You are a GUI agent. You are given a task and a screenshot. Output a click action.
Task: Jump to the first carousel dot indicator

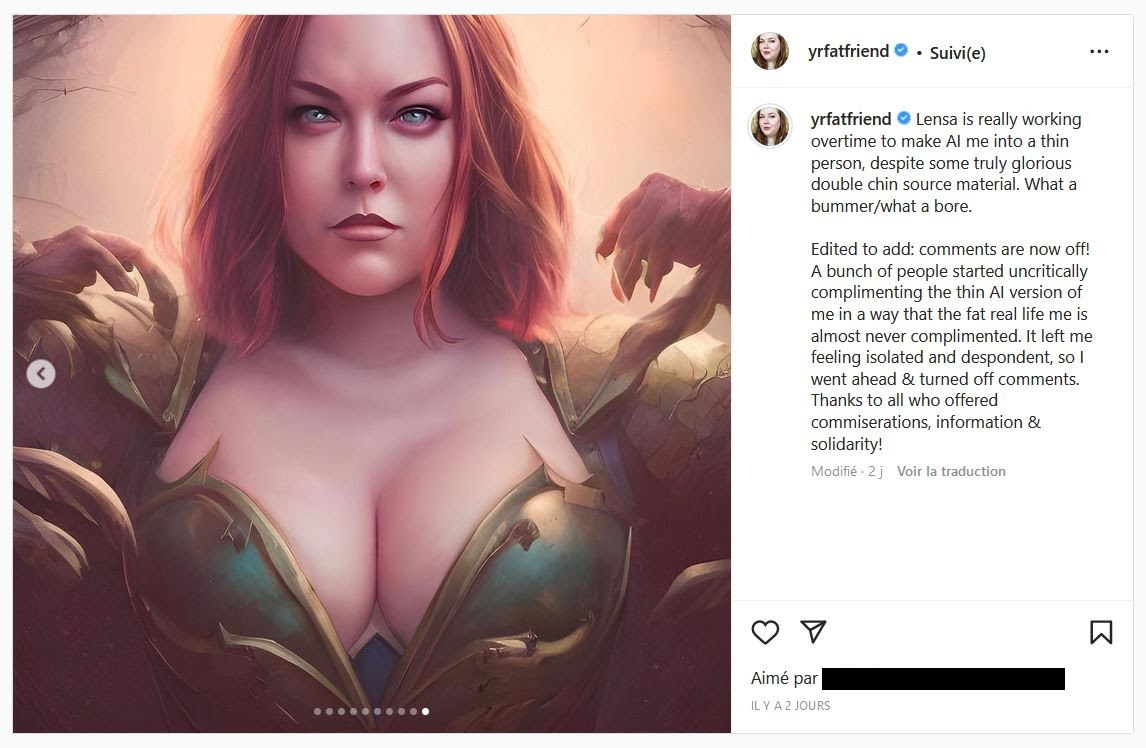click(x=317, y=711)
